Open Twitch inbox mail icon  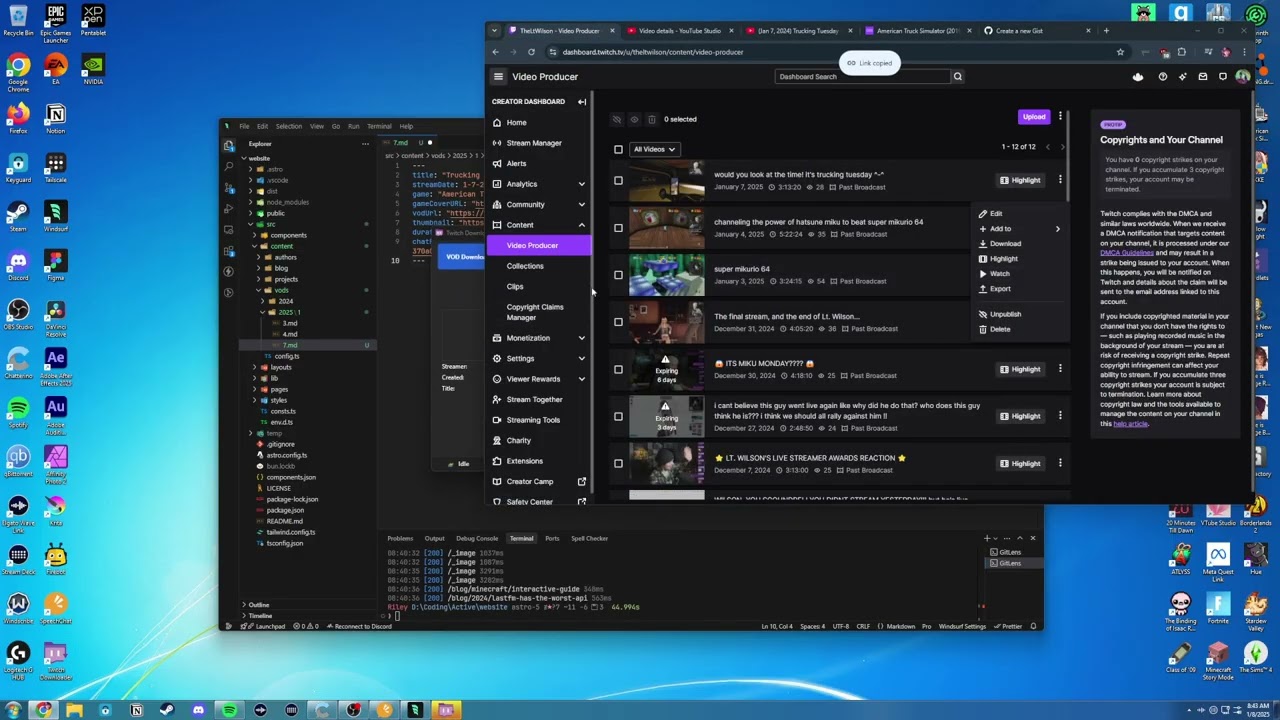[x=1203, y=77]
